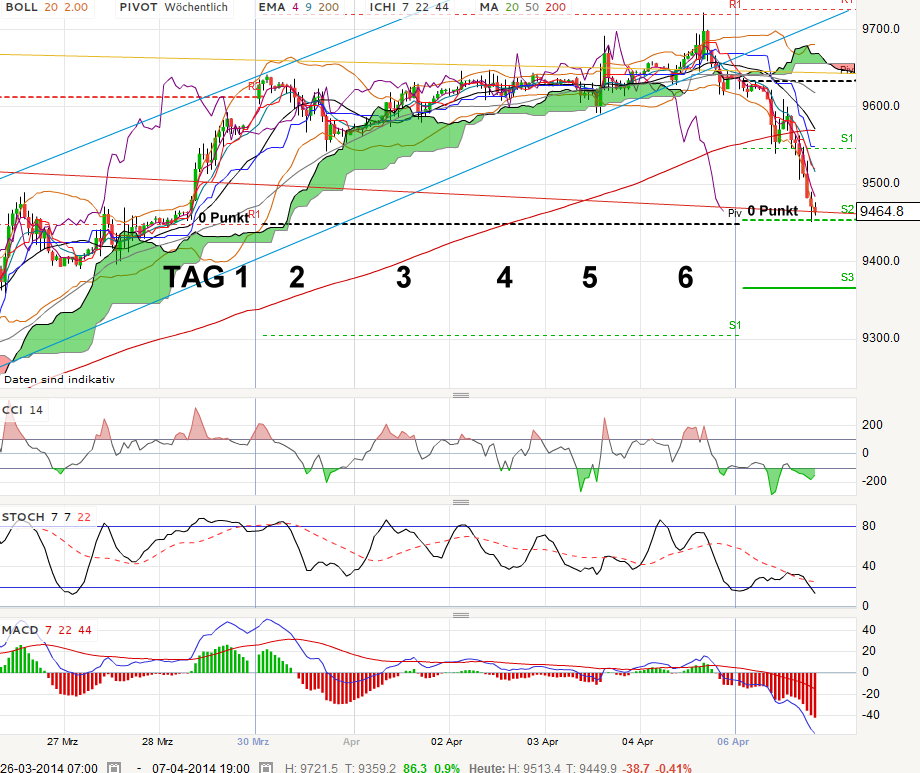The width and height of the screenshot is (920, 773).
Task: Click the BOLL 20 2.00 indicator label
Action: (x=46, y=7)
